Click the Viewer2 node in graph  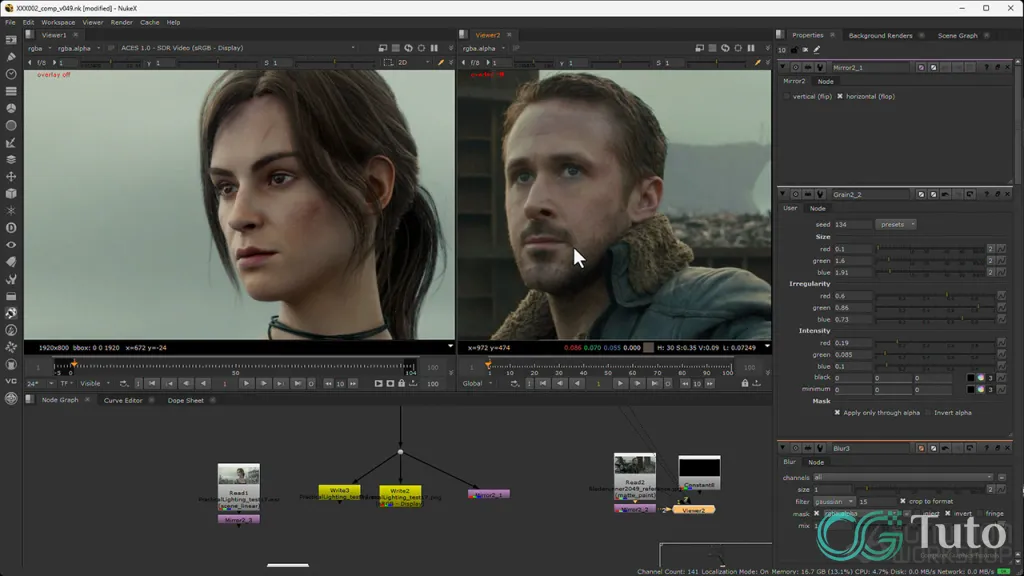(x=693, y=509)
